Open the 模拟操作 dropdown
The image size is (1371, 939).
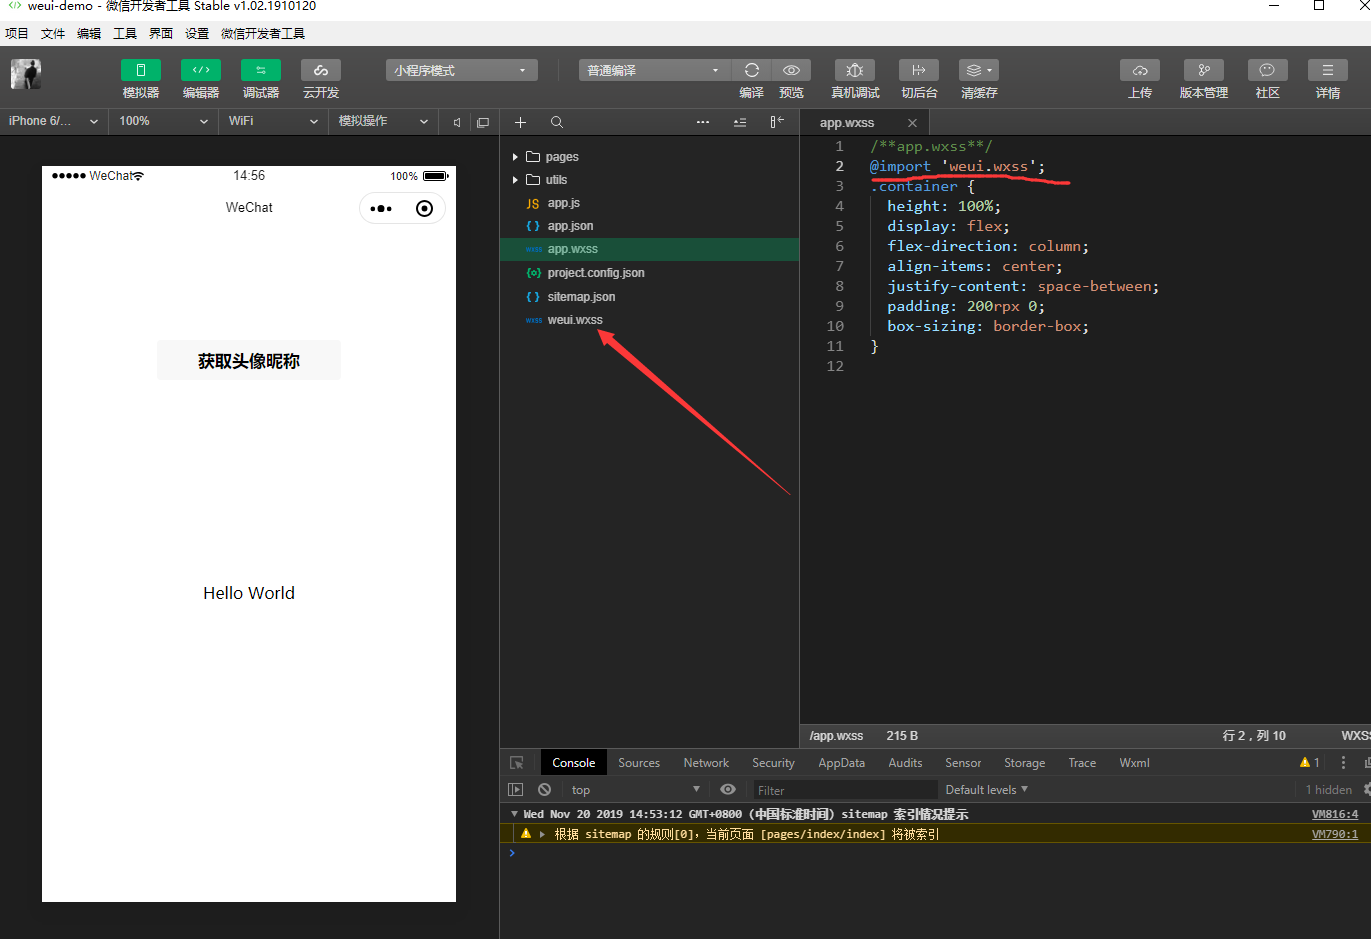click(384, 121)
